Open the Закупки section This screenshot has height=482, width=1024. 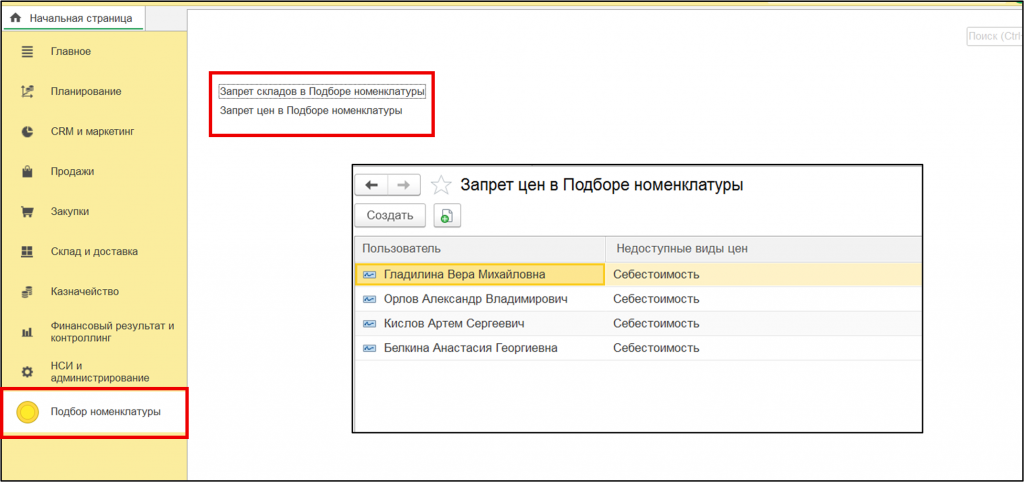[70, 212]
